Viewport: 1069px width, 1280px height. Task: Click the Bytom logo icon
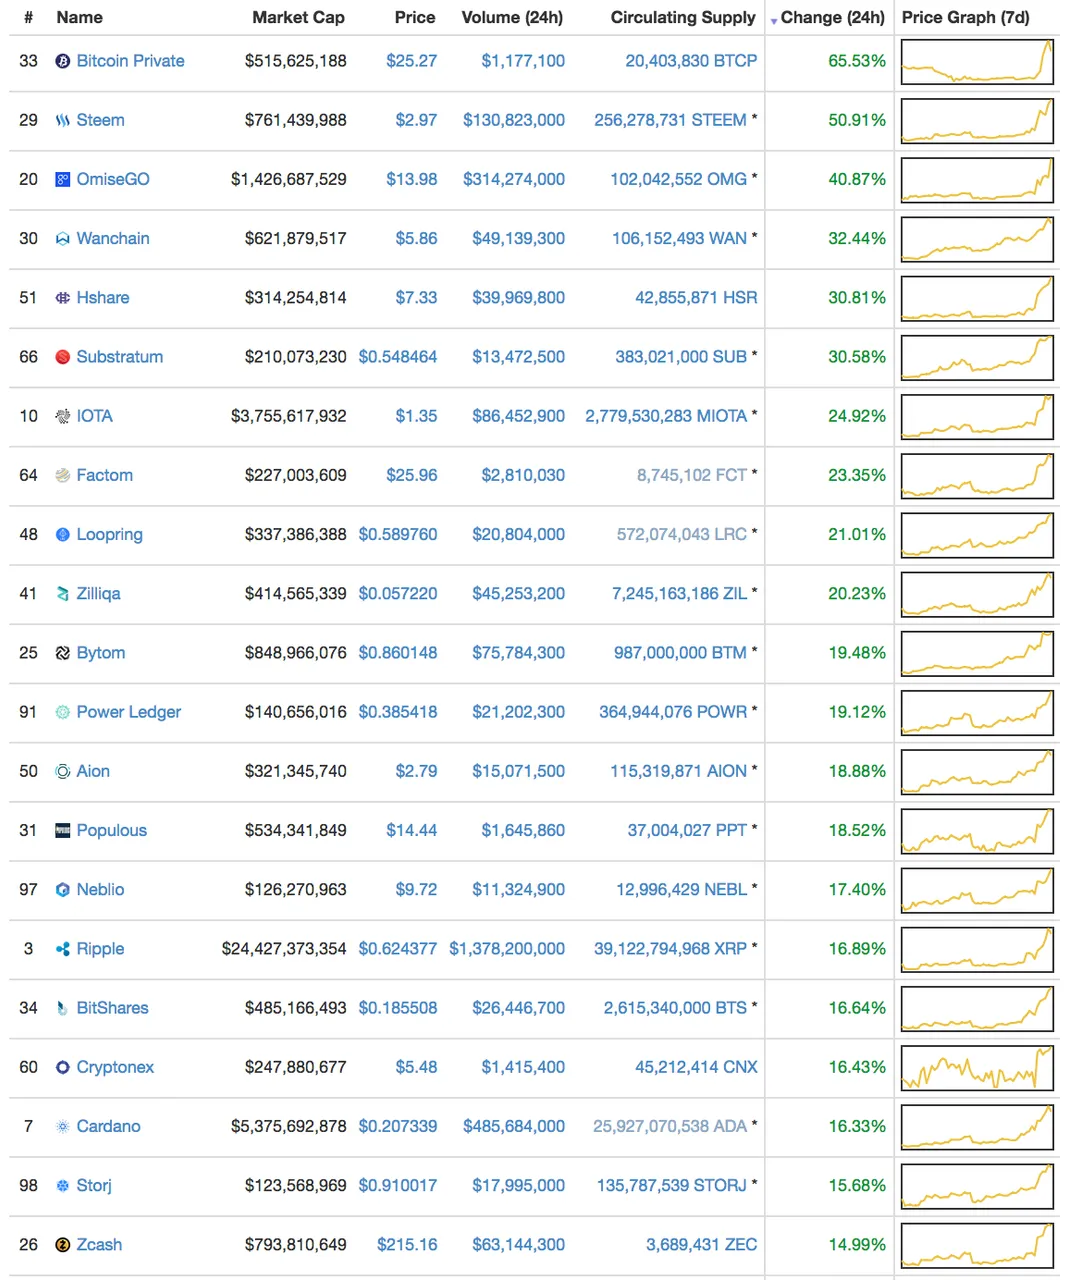point(63,653)
